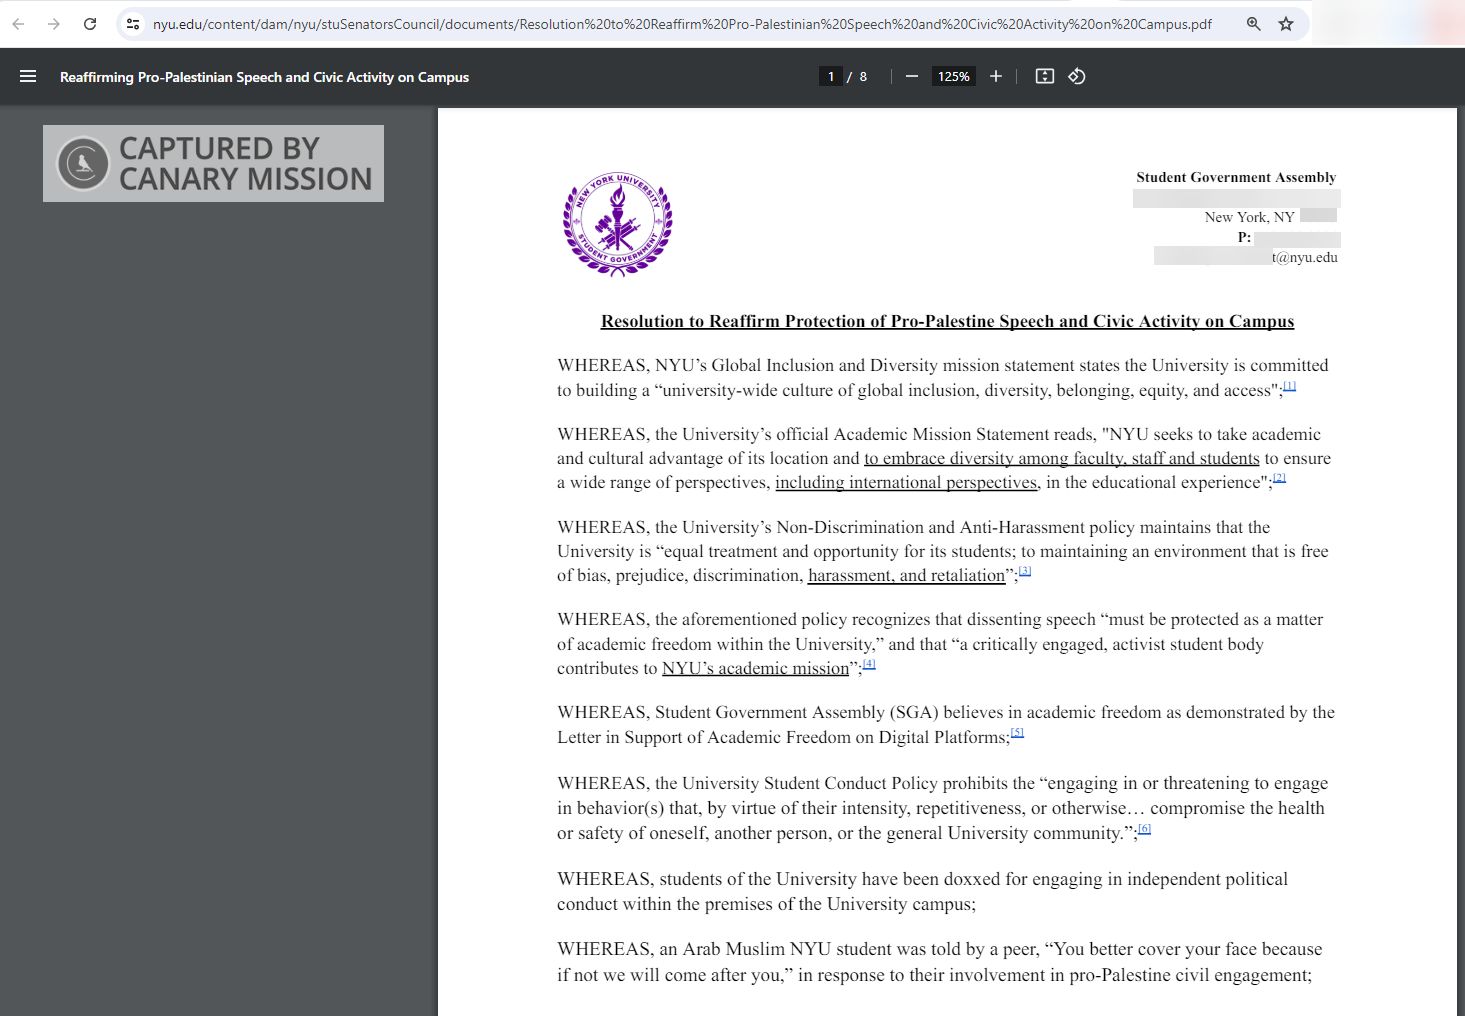Zoom in the PDF with plus button

pos(995,77)
